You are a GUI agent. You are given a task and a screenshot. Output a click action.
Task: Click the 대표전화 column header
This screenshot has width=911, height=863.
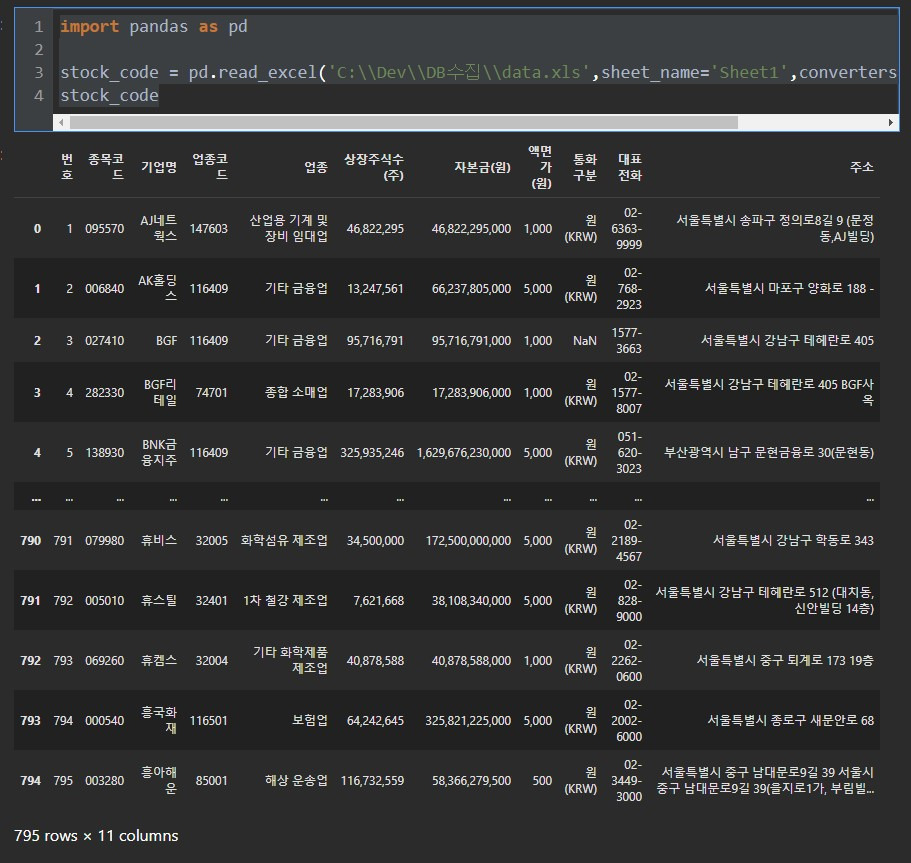click(x=630, y=167)
